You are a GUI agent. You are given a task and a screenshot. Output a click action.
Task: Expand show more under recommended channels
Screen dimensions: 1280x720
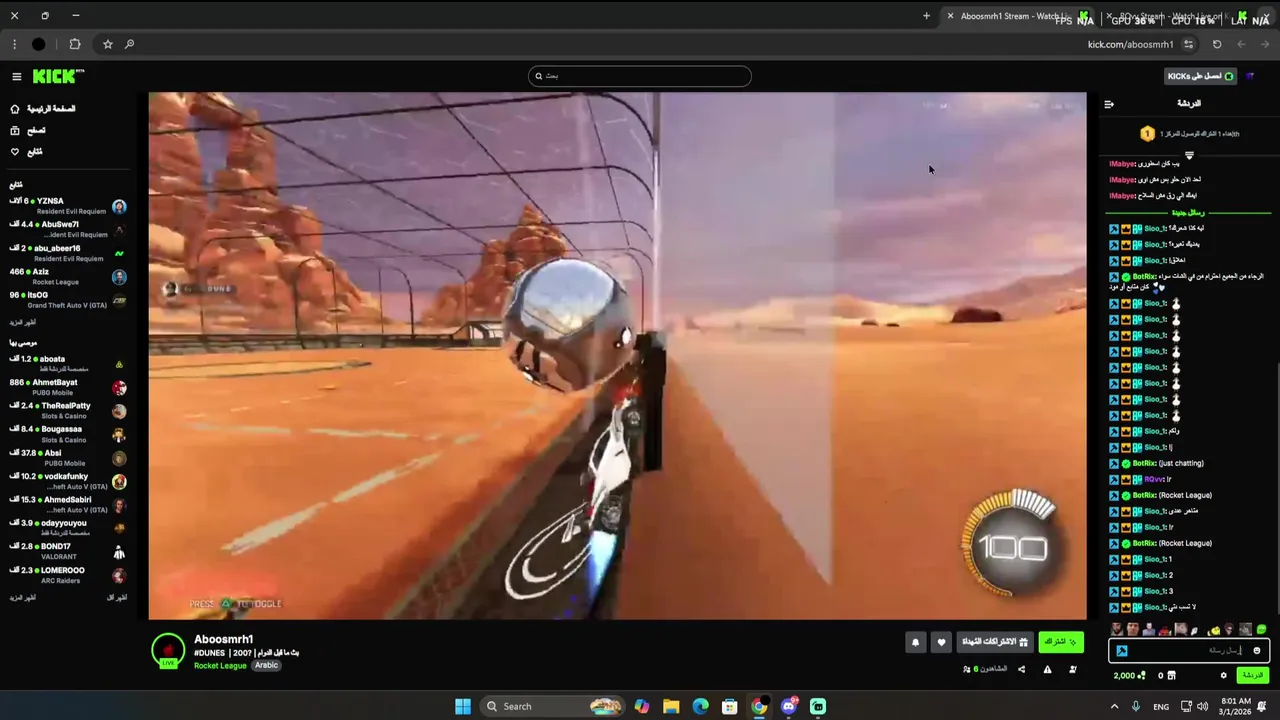coord(23,598)
